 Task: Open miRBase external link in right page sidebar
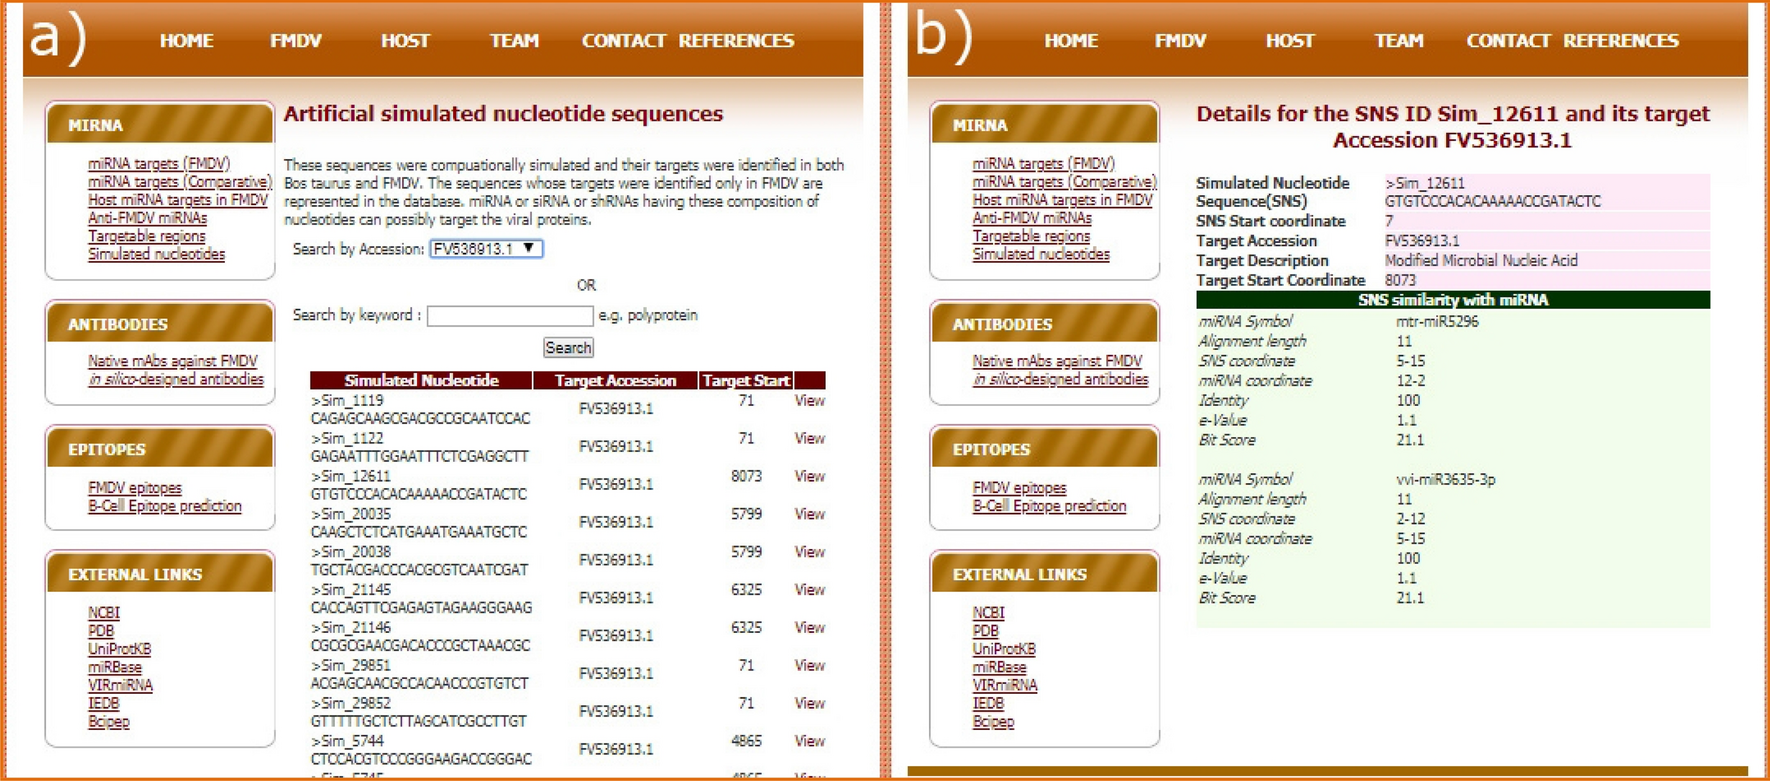1000,668
